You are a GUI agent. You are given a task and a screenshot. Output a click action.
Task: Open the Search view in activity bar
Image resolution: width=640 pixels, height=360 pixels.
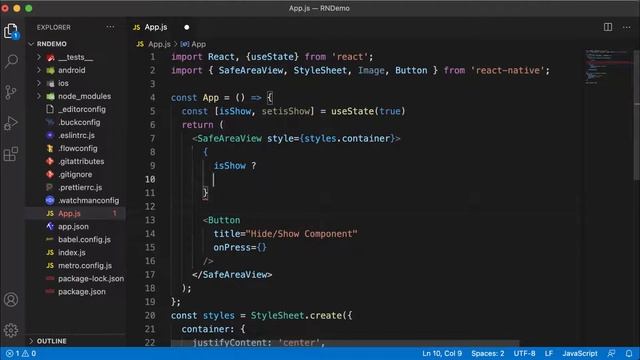11,62
